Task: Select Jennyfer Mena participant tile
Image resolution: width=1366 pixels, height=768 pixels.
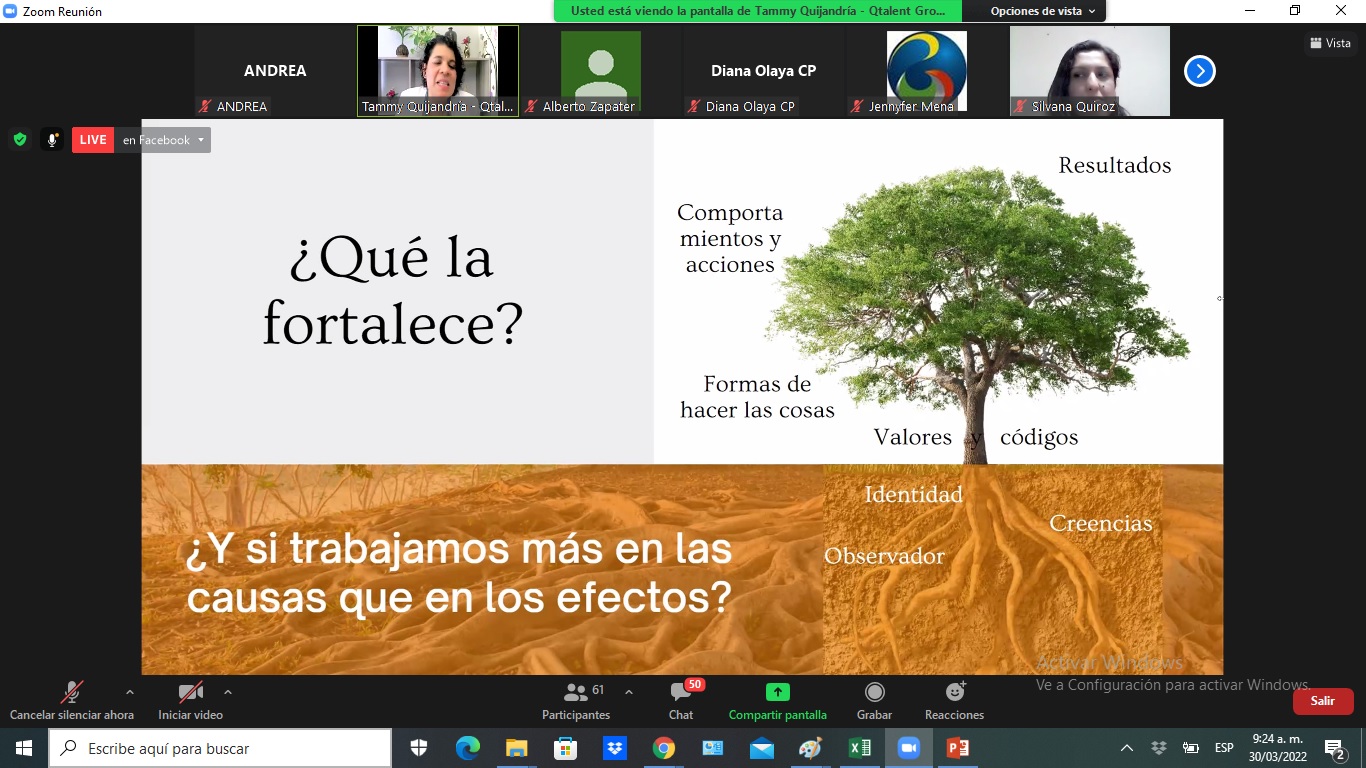Action: click(x=927, y=71)
